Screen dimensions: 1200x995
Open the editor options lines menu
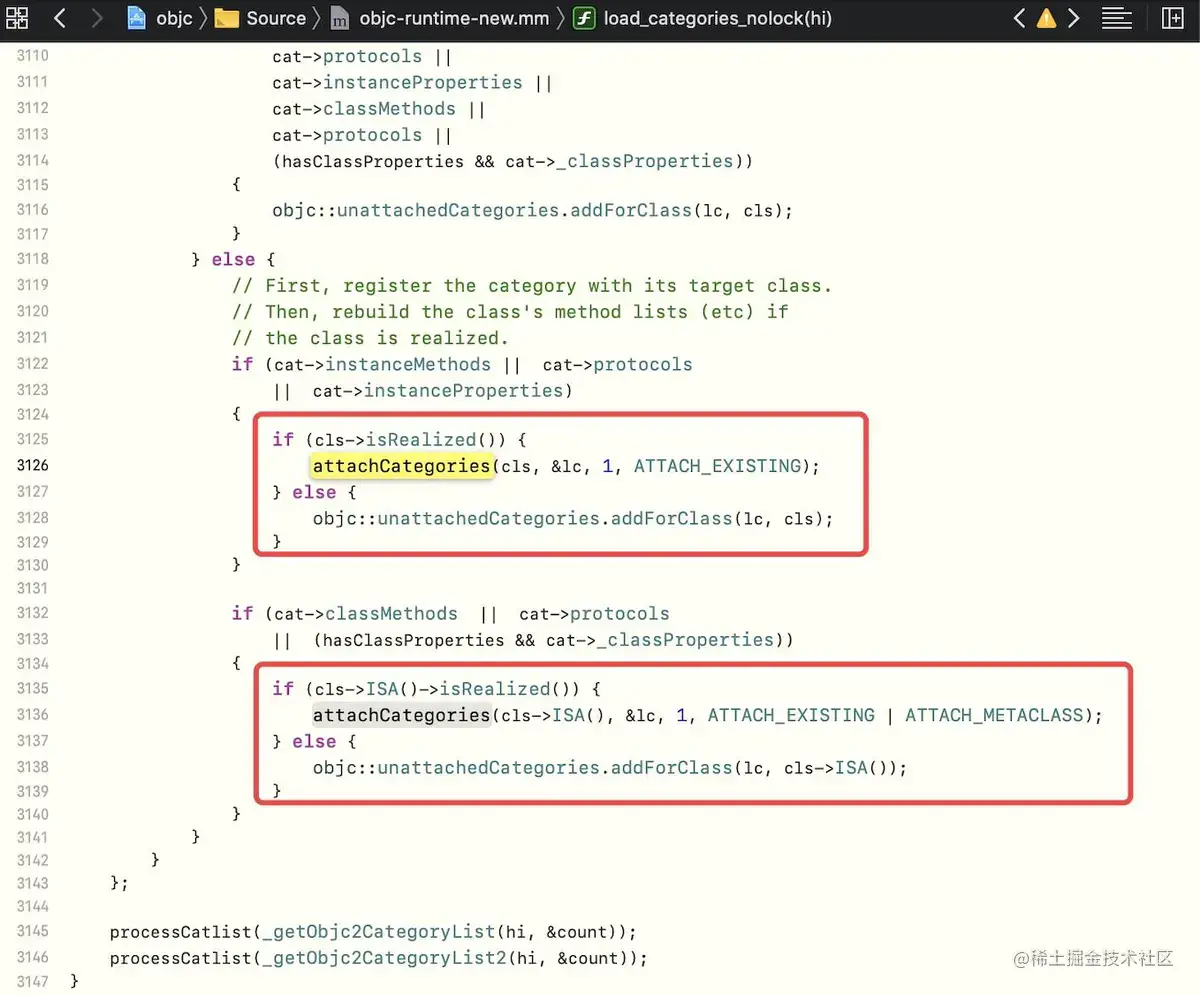pos(1116,18)
